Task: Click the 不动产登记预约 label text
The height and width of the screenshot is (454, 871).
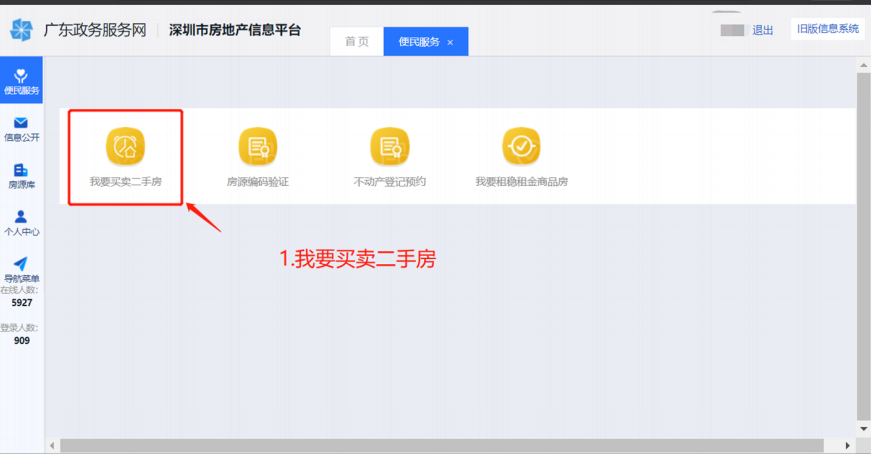Action: tap(390, 182)
